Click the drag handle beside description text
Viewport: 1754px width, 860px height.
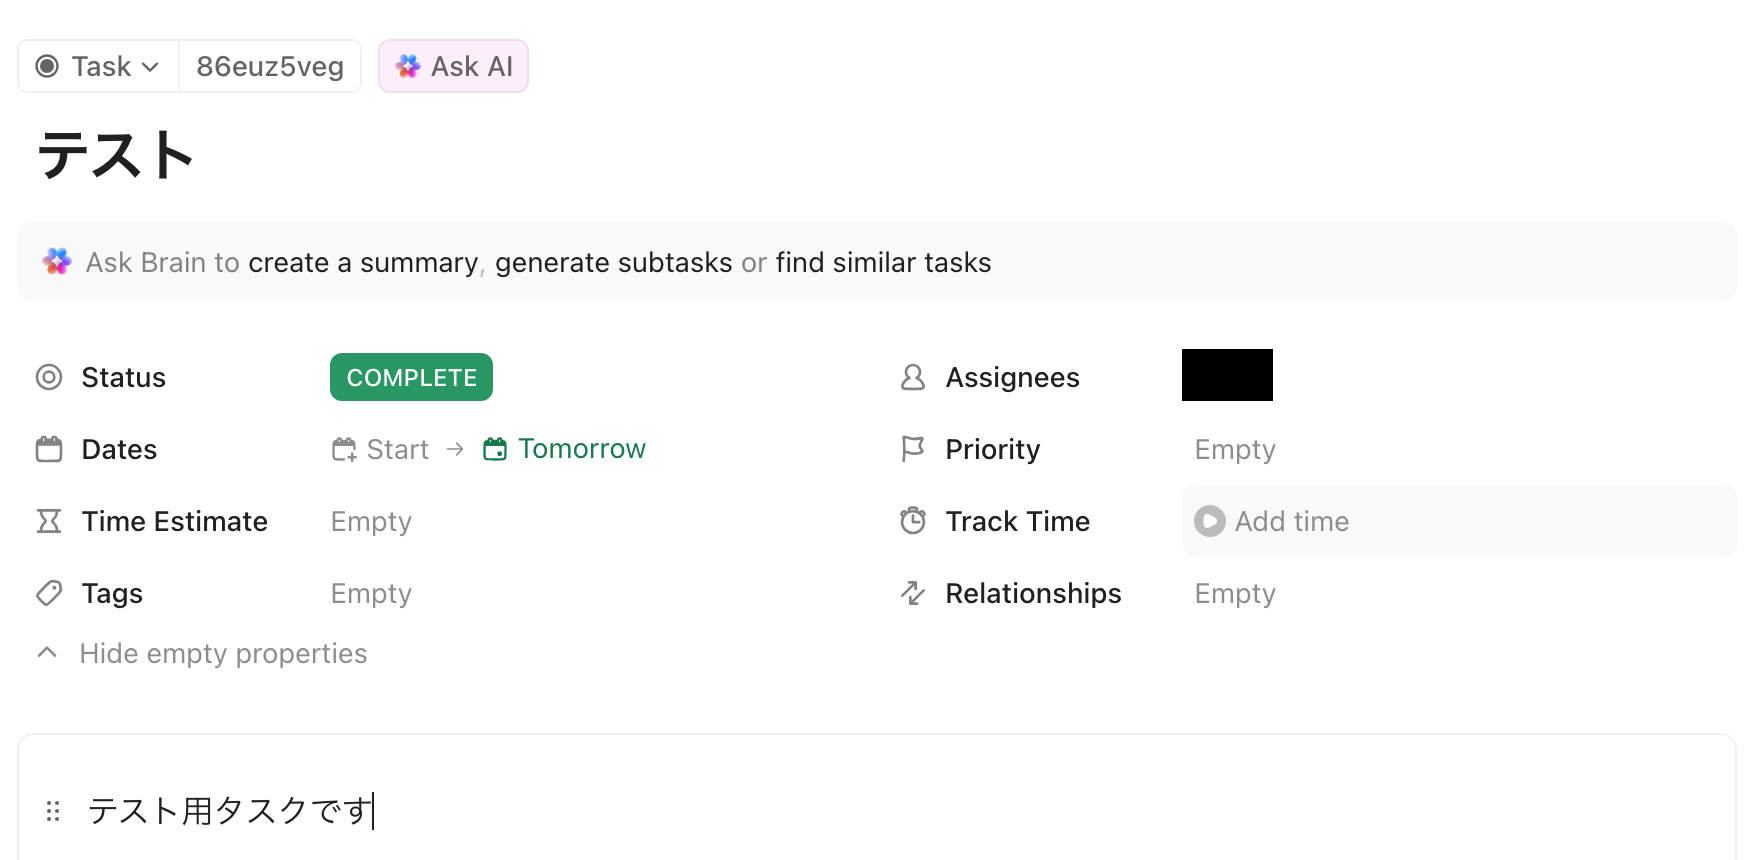pyautogui.click(x=53, y=811)
